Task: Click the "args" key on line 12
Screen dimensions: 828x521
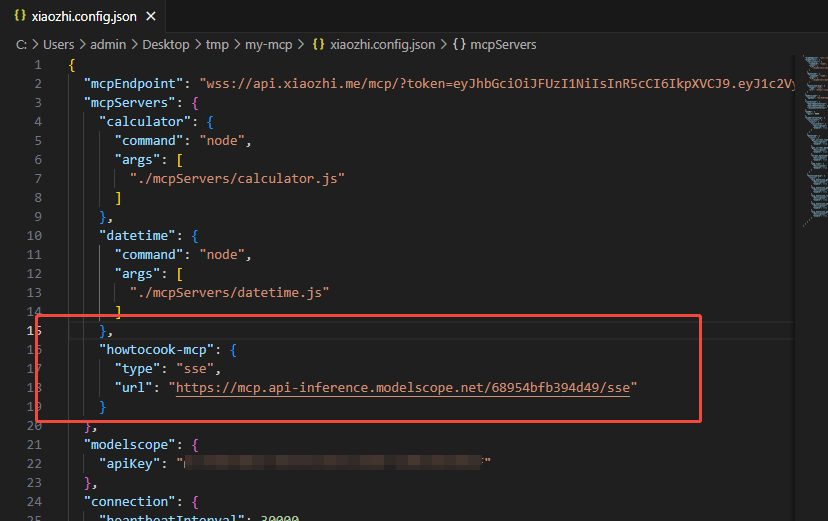Action: (x=137, y=274)
